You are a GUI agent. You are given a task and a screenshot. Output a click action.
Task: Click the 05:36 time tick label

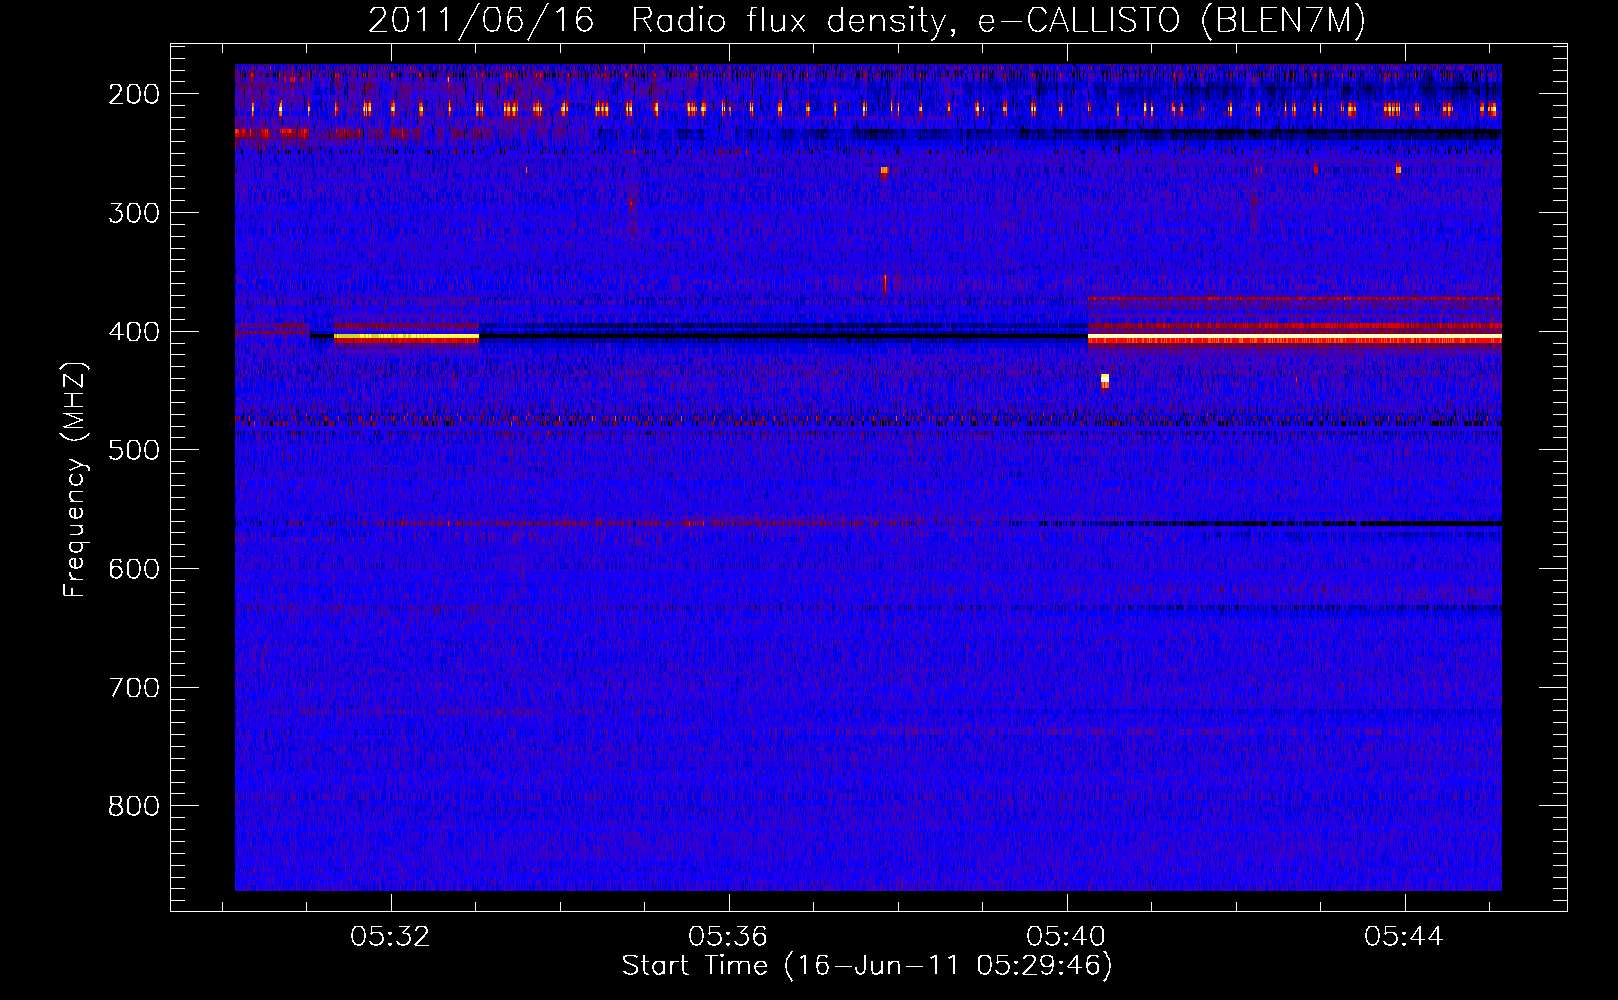tap(728, 936)
